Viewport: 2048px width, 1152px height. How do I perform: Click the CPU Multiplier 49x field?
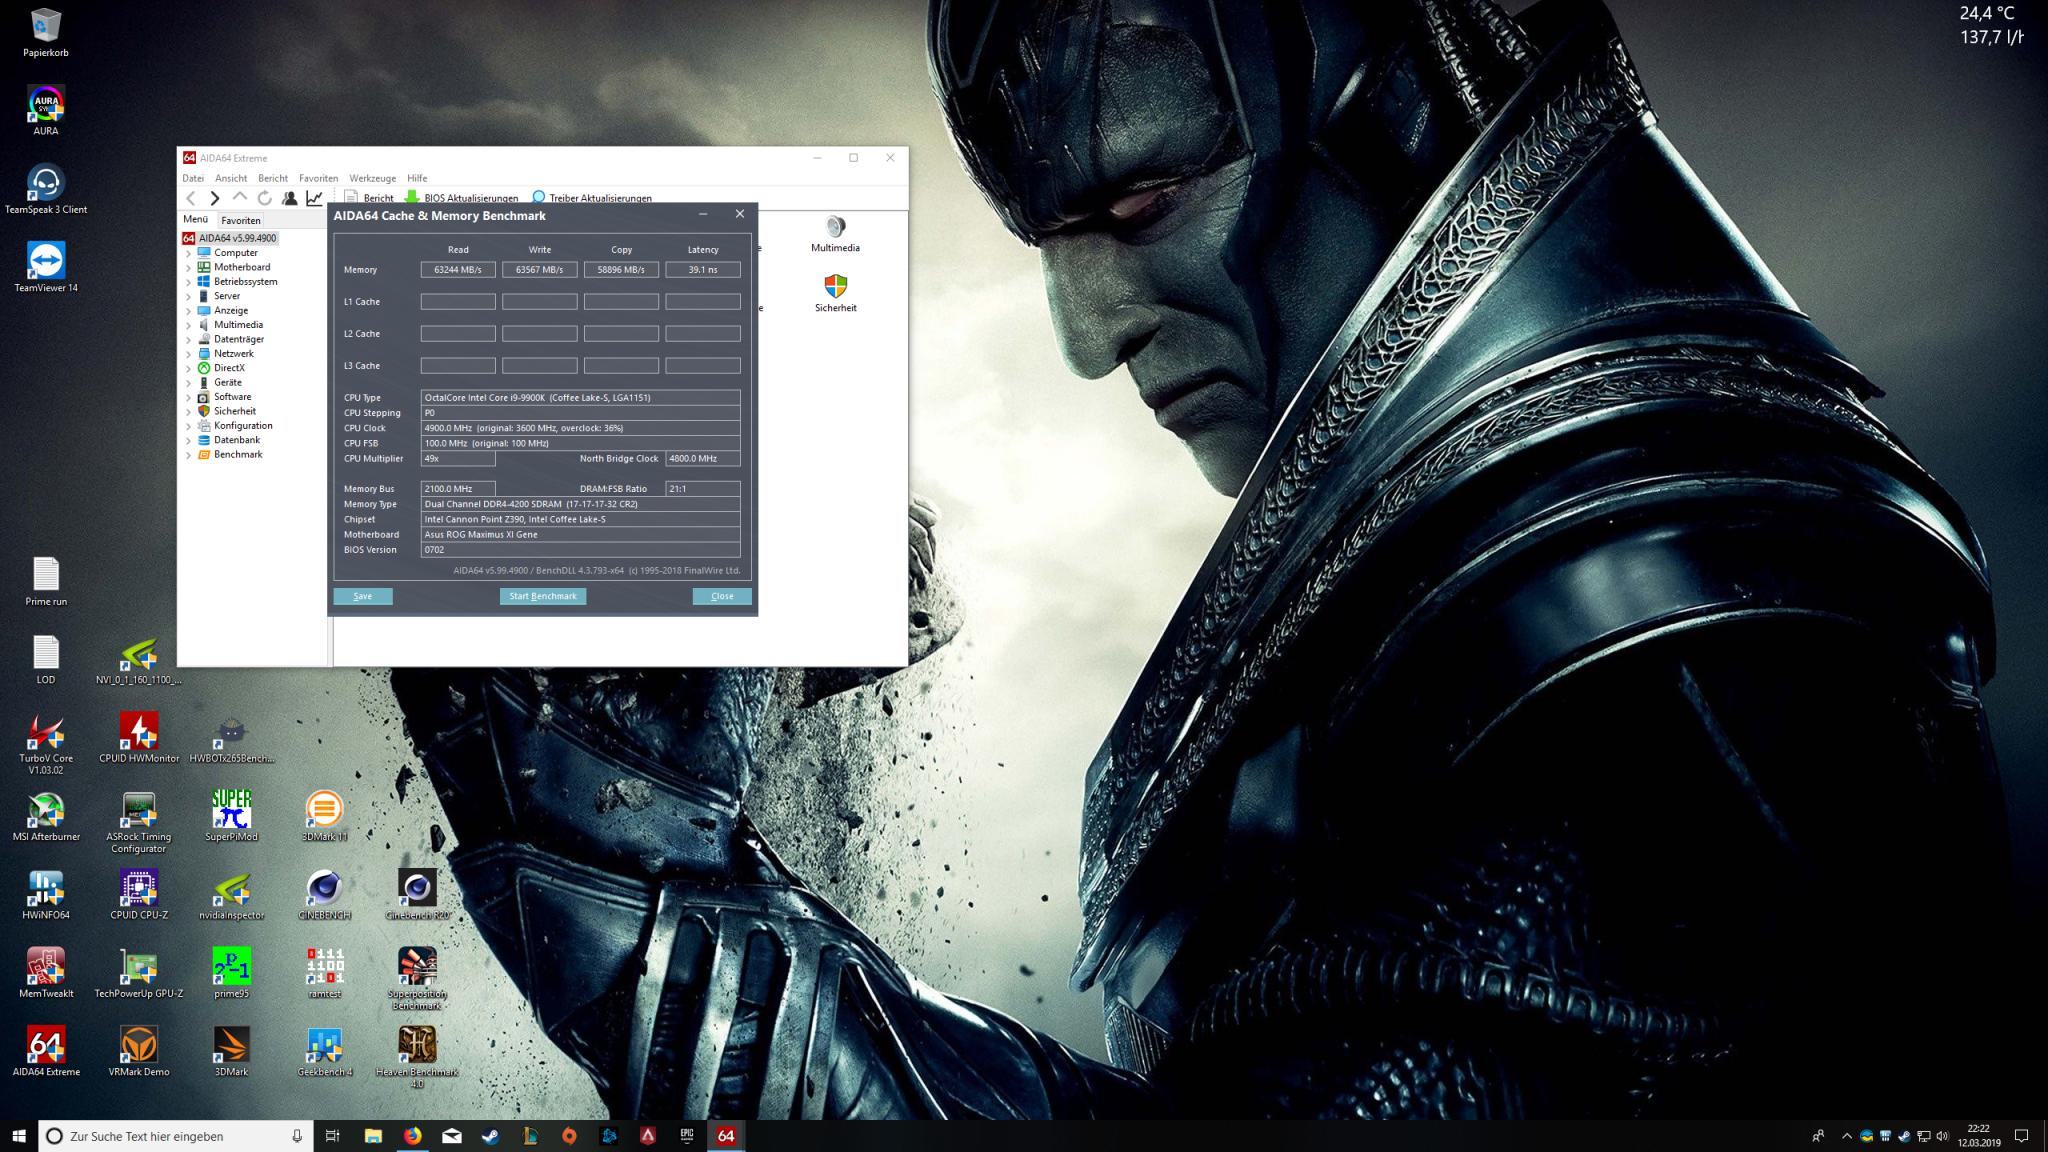click(458, 459)
